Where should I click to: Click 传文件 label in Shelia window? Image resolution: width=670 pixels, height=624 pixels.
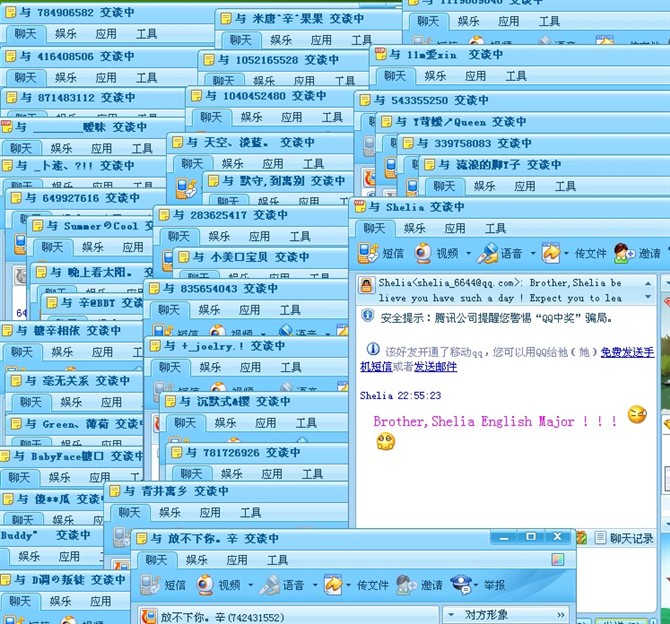pos(591,253)
